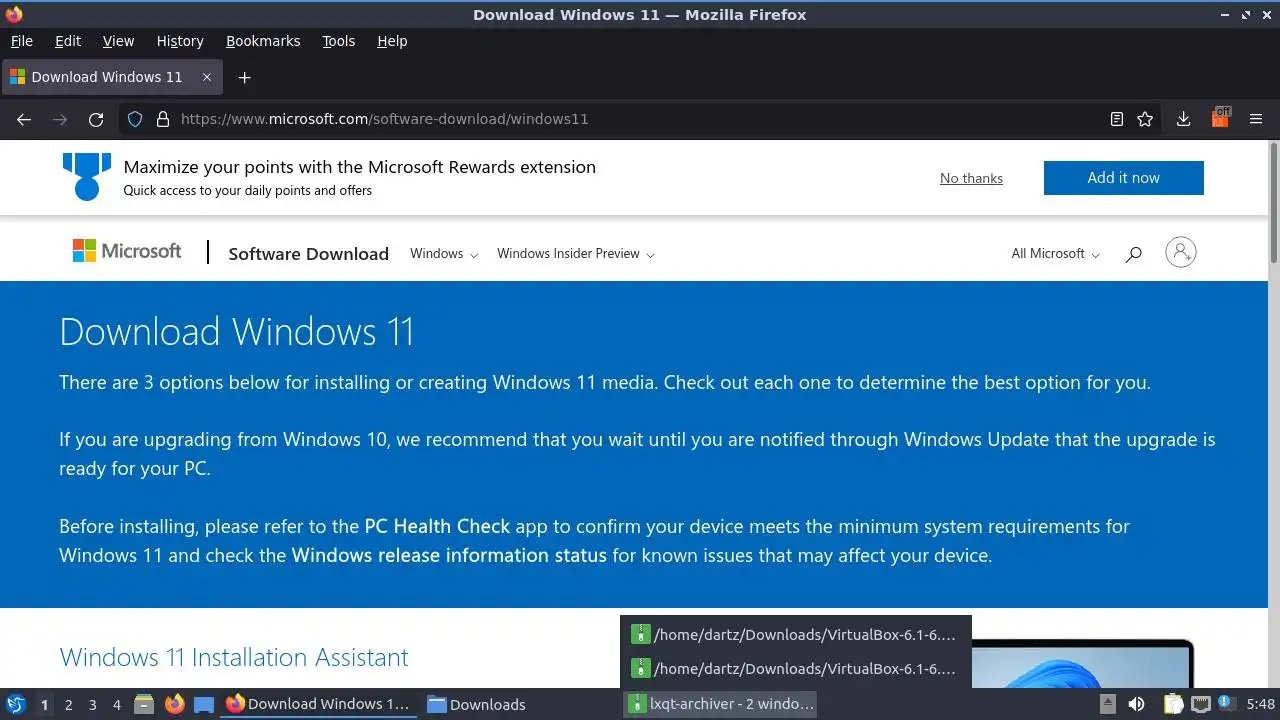Image resolution: width=1280 pixels, height=720 pixels.
Task: Click the Software Download heading link
Action: click(308, 254)
